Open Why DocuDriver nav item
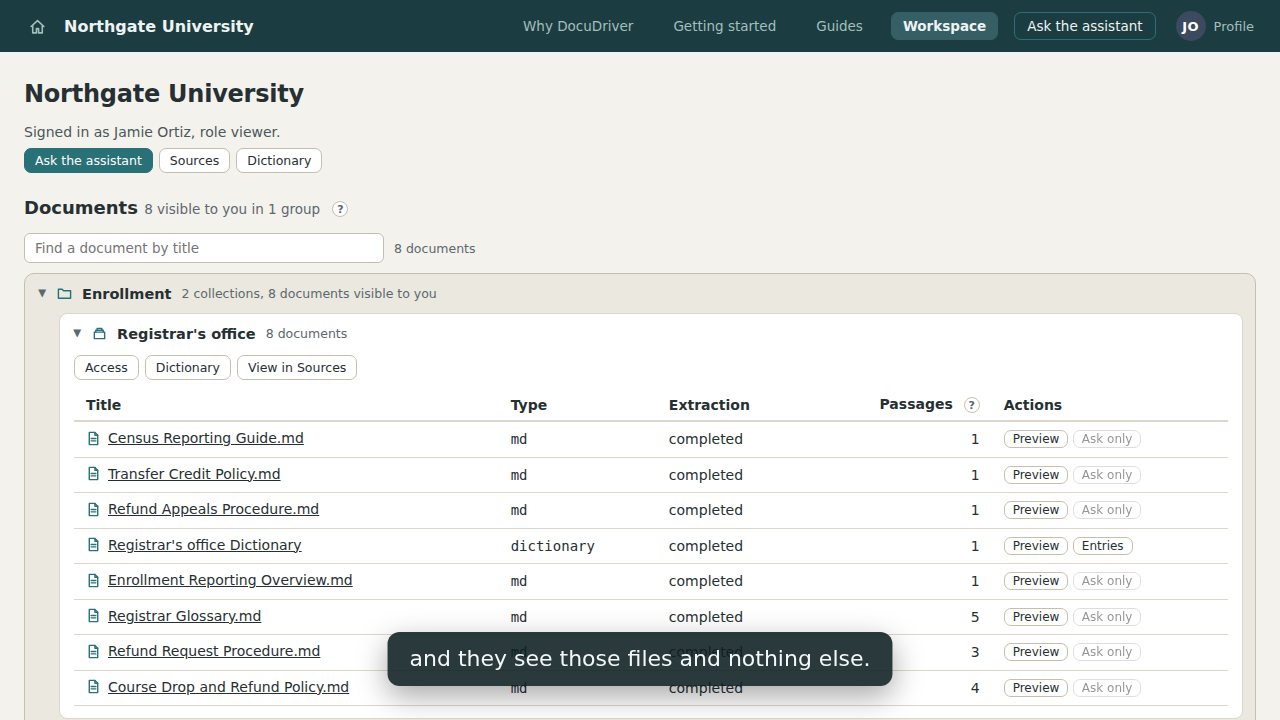Viewport: 1280px width, 720px height. coord(578,26)
